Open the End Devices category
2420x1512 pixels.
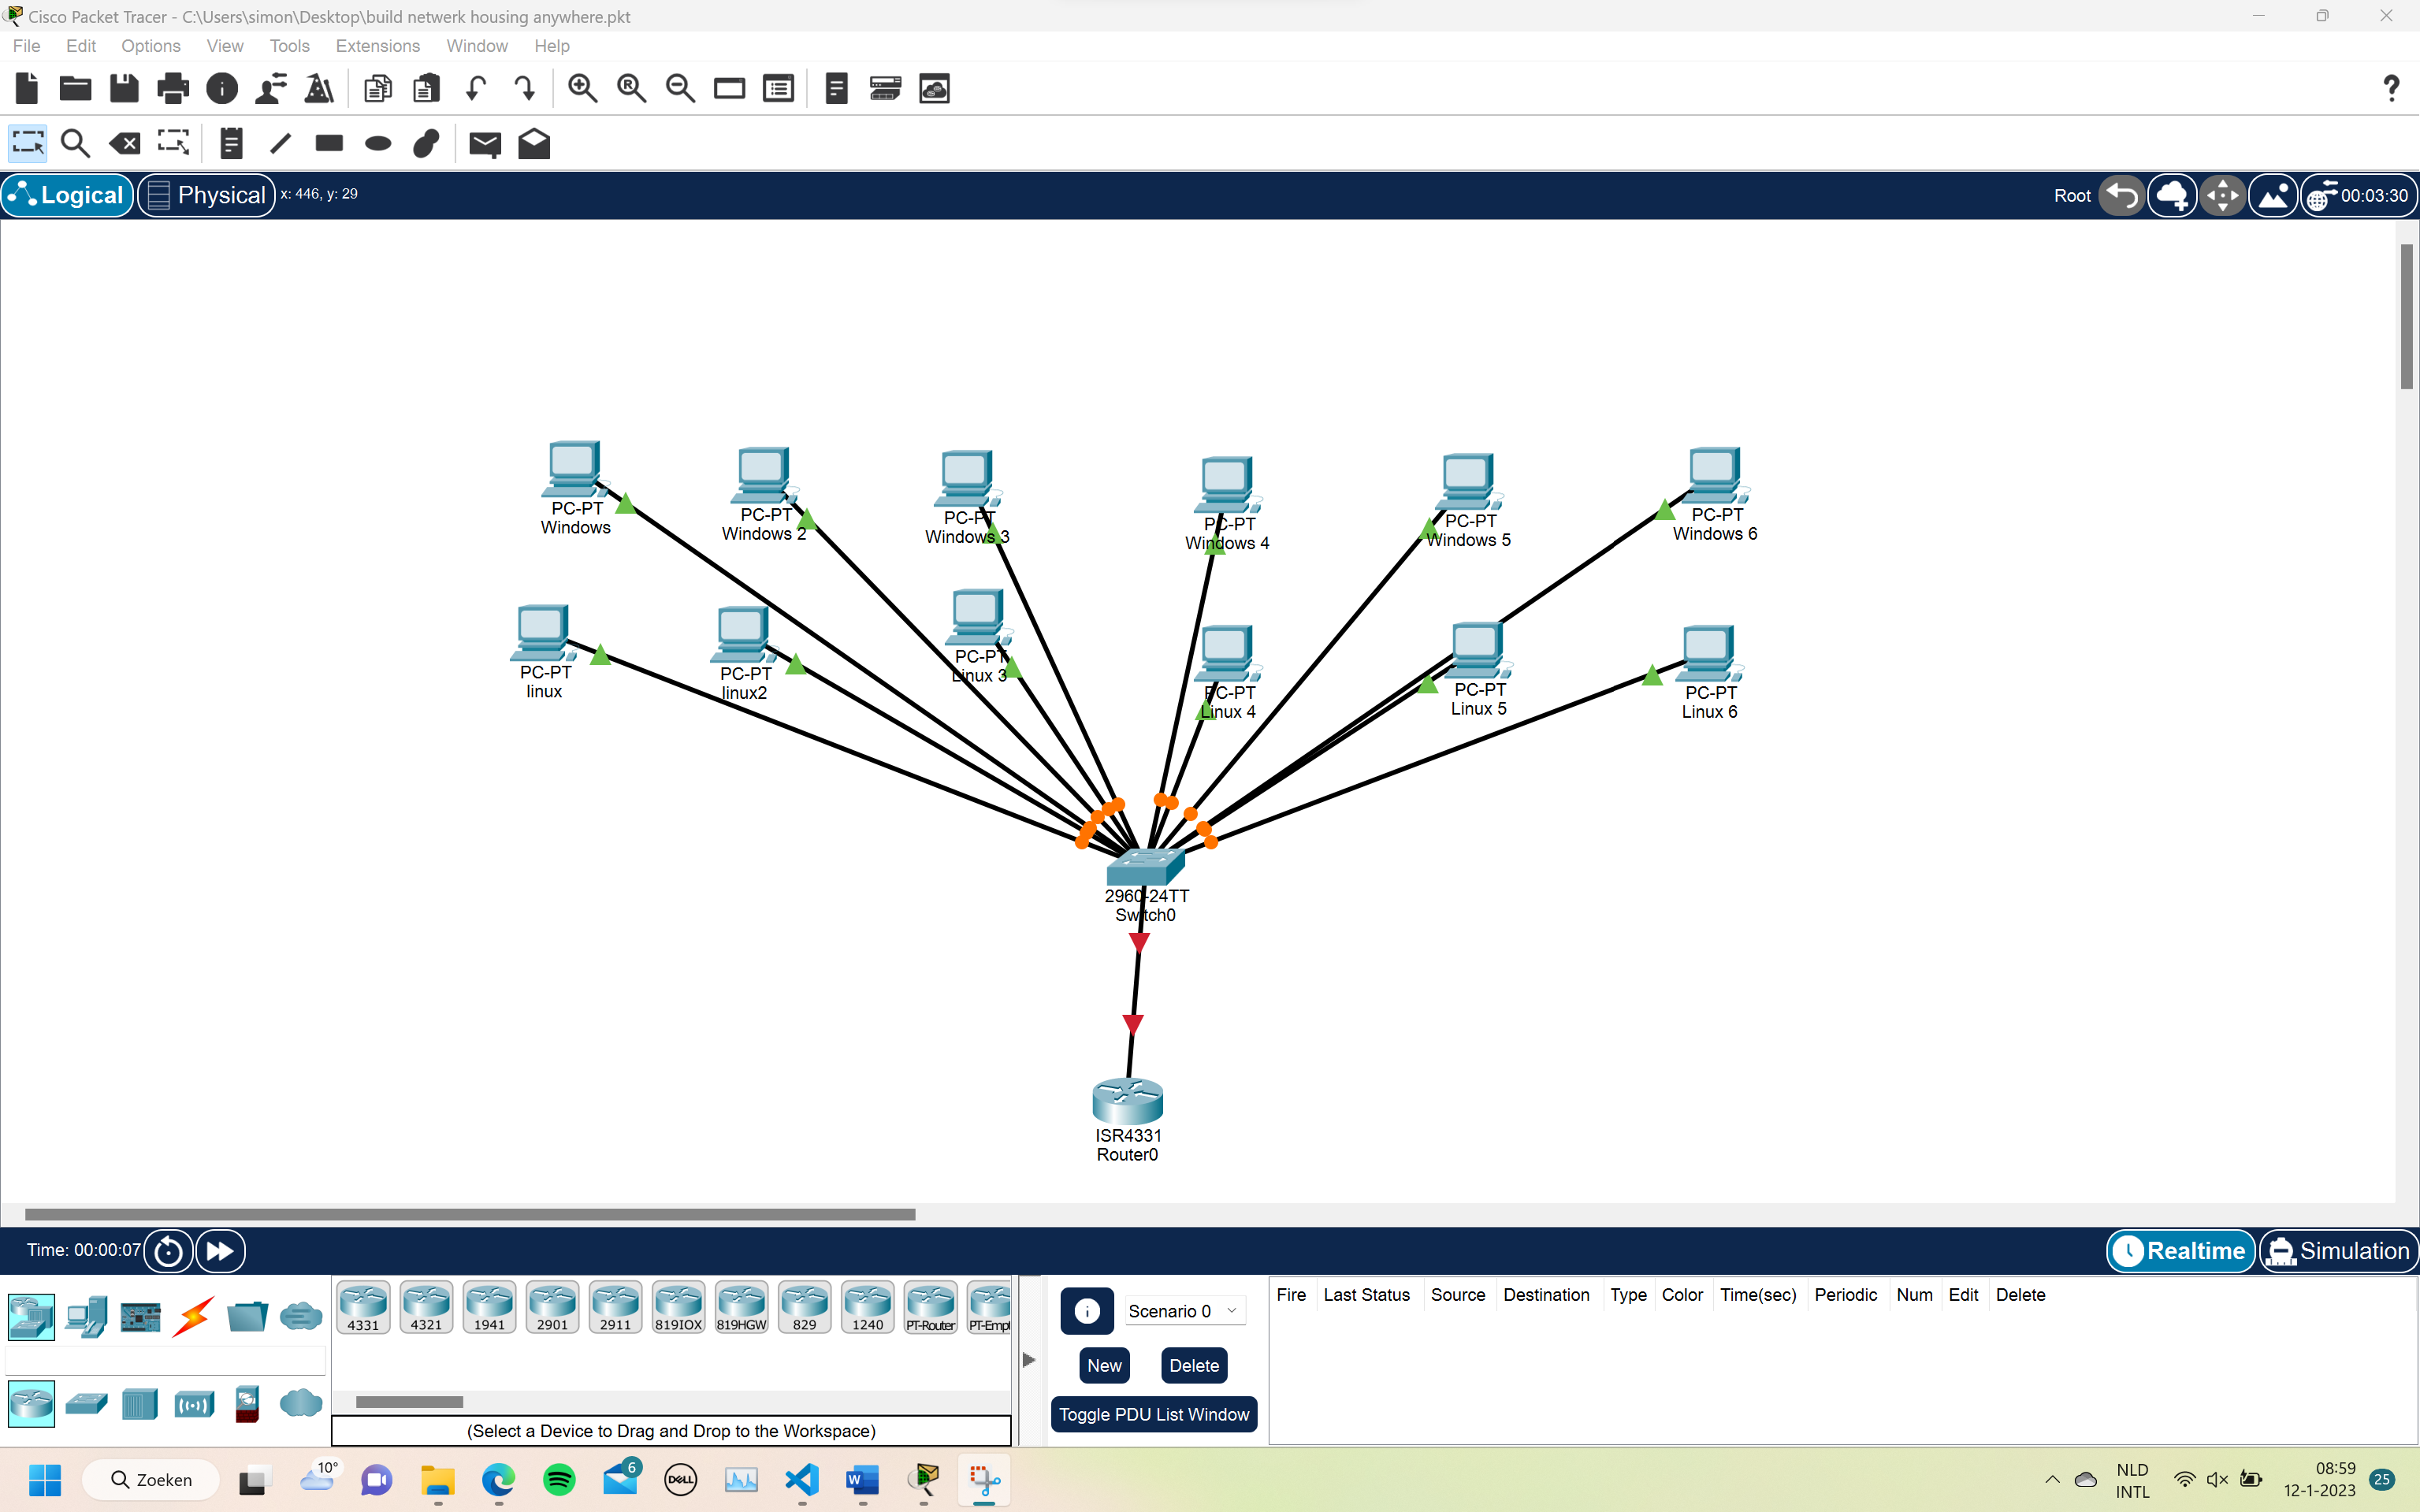coord(86,1316)
